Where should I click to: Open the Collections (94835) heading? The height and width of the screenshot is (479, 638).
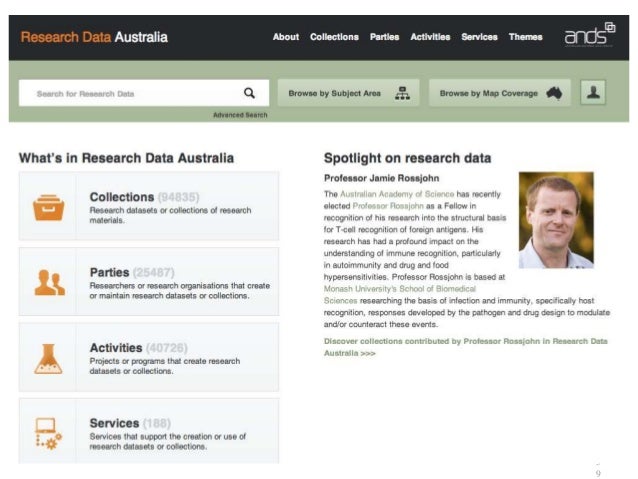pyautogui.click(x=144, y=197)
